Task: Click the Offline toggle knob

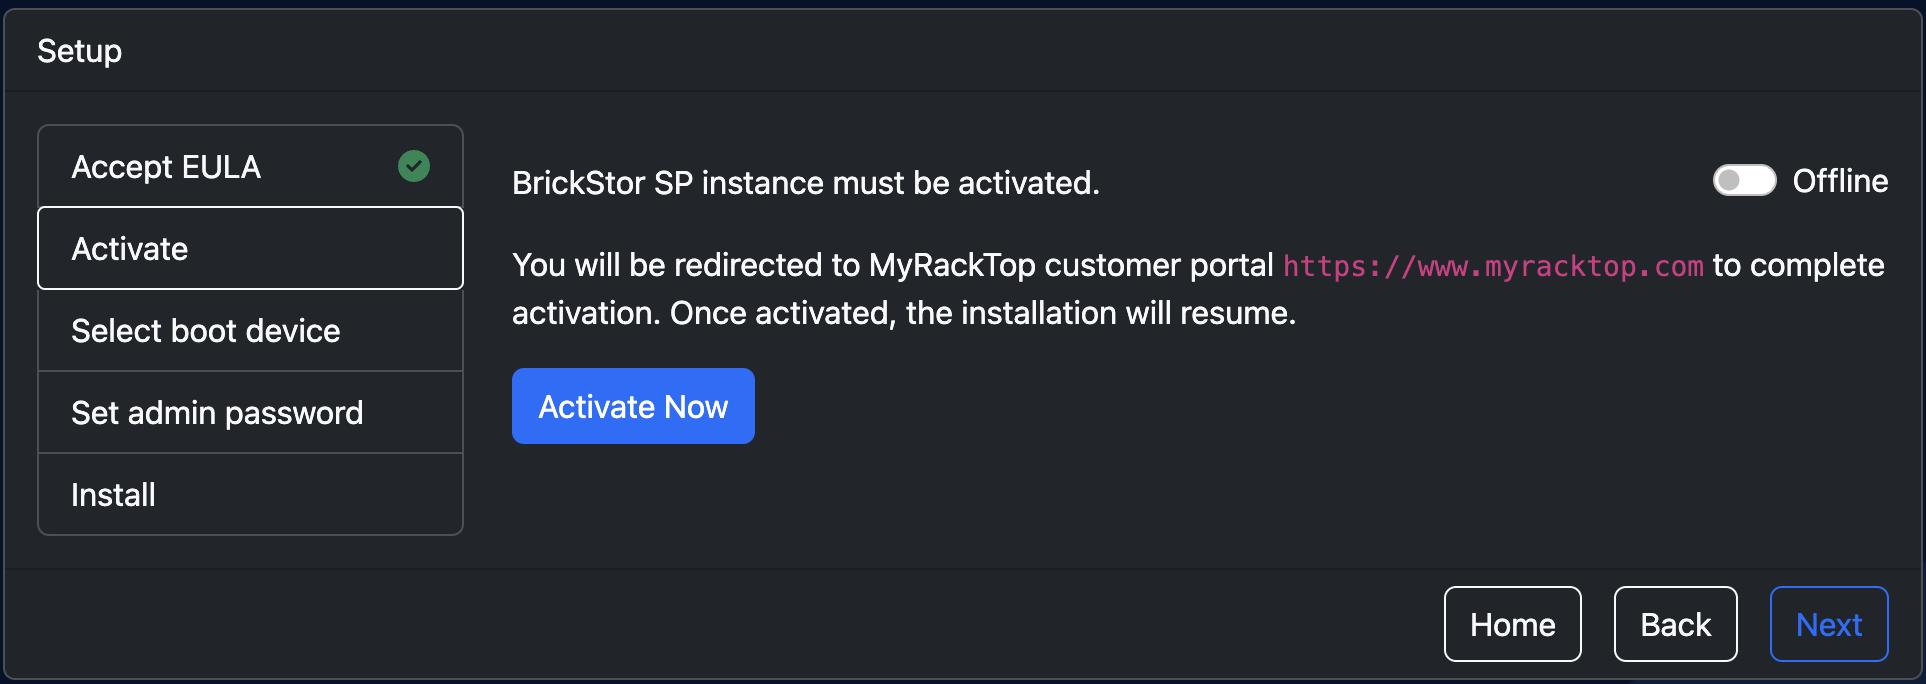Action: (1731, 181)
